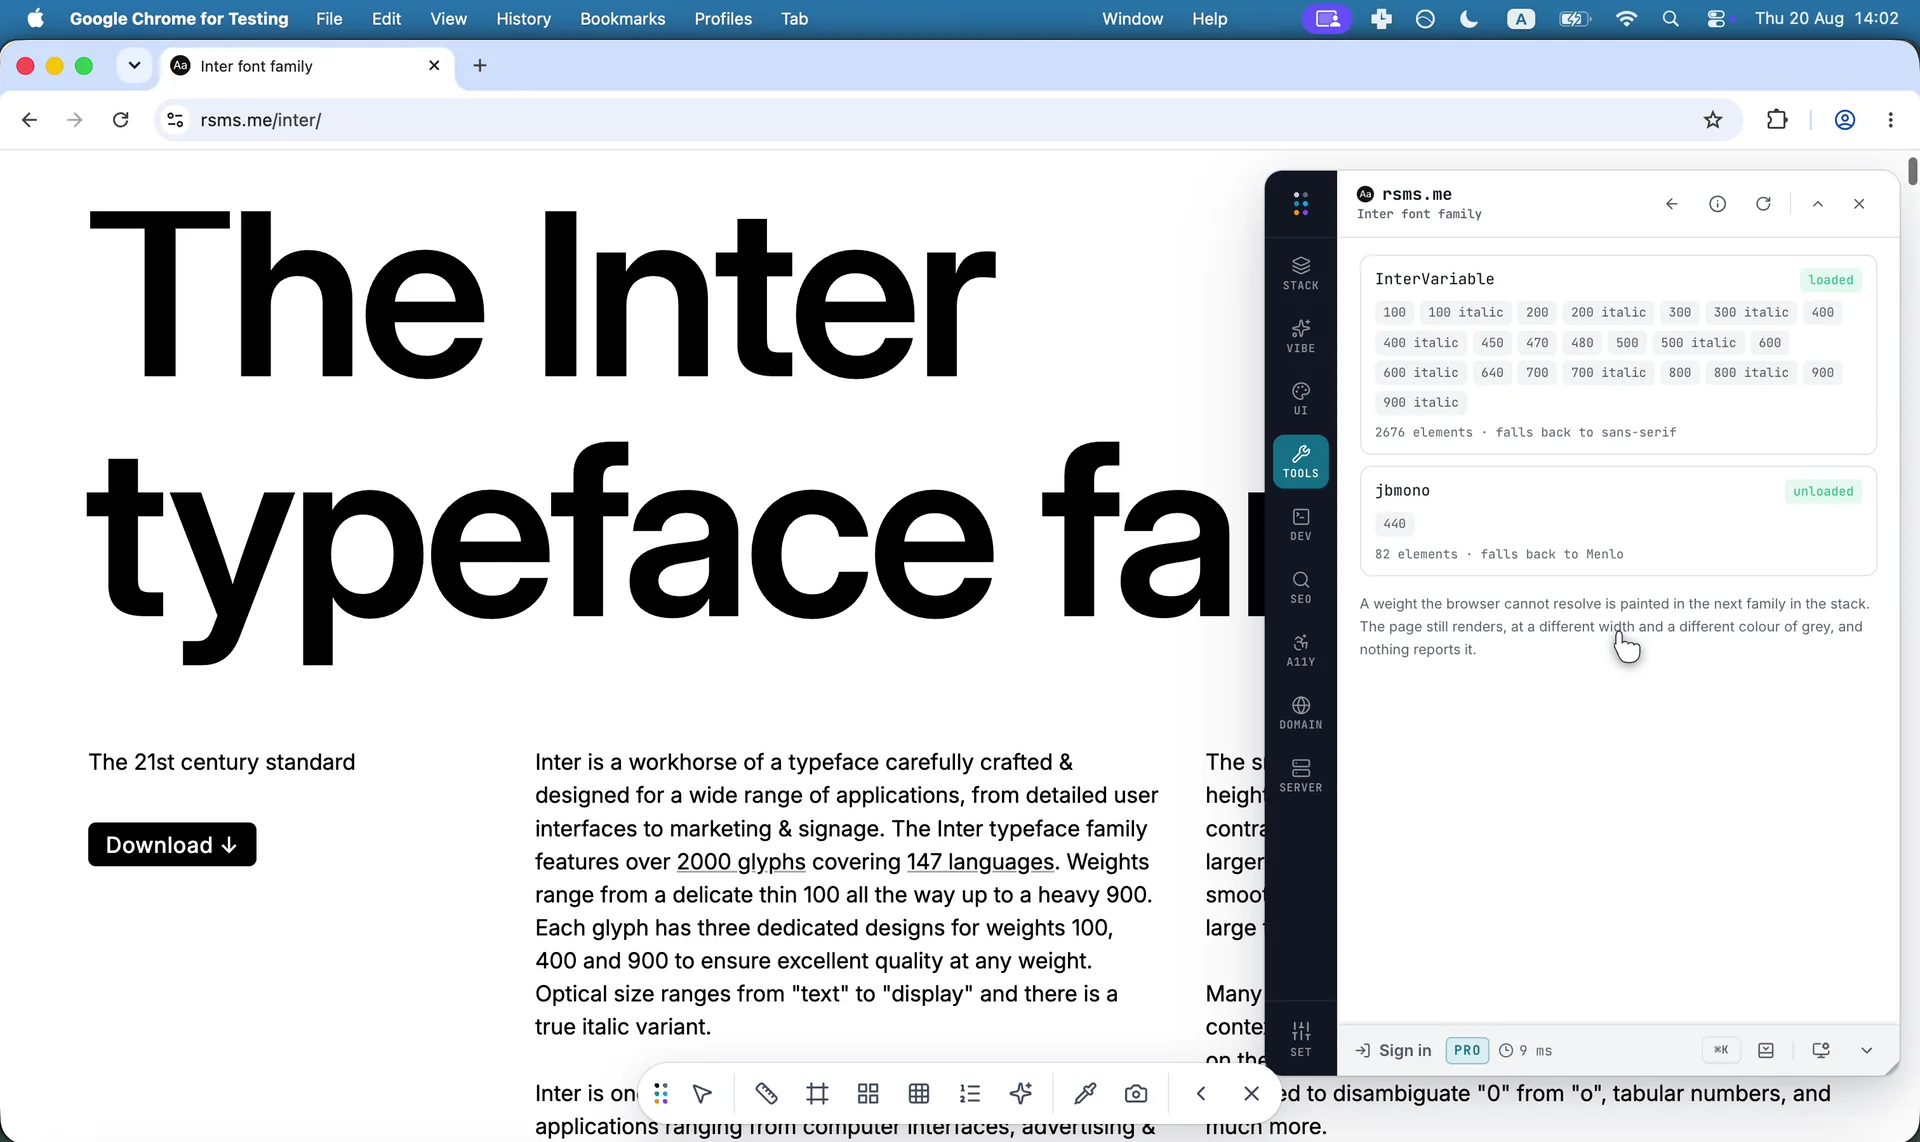Viewport: 1920px width, 1142px height.
Task: Open macOS Spotlight search
Action: coord(1670,18)
